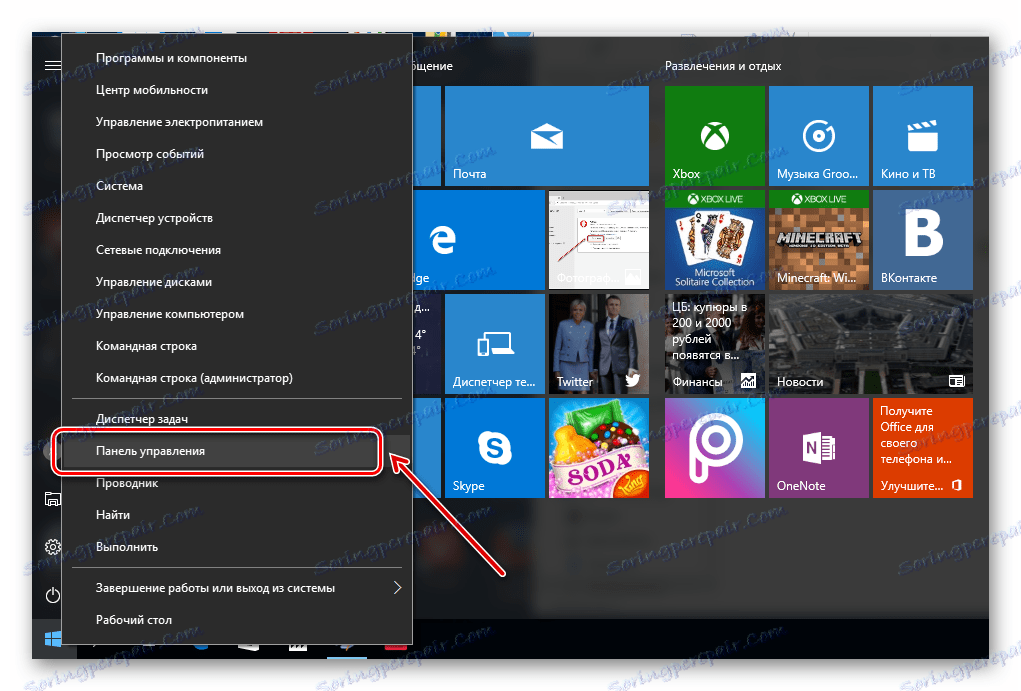Open the Финансы news tile

click(x=714, y=344)
